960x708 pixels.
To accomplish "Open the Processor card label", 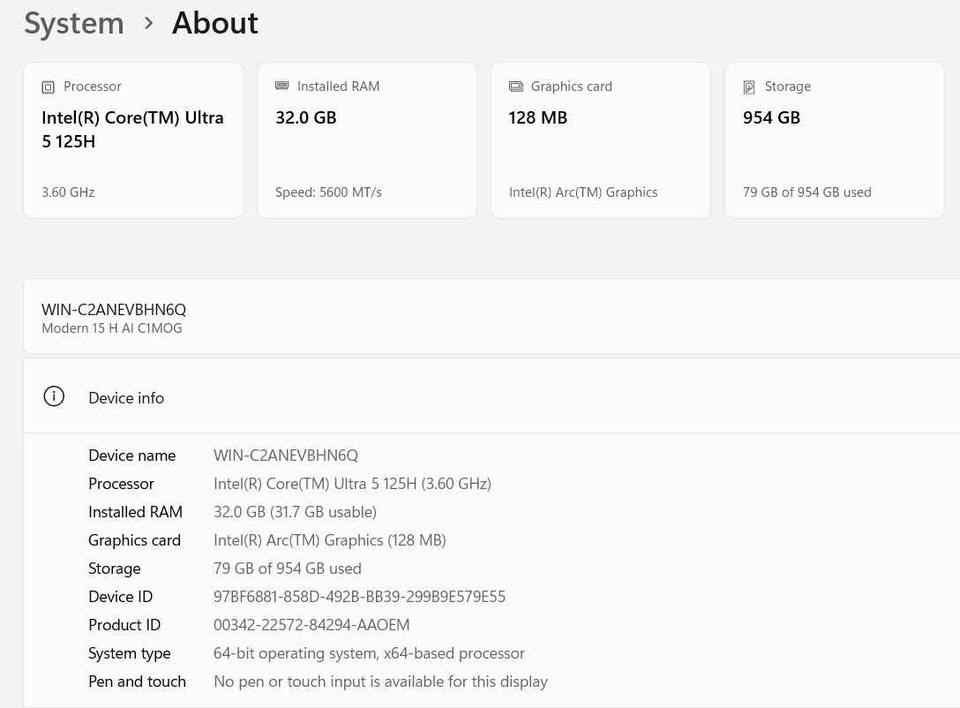I will pyautogui.click(x=92, y=86).
